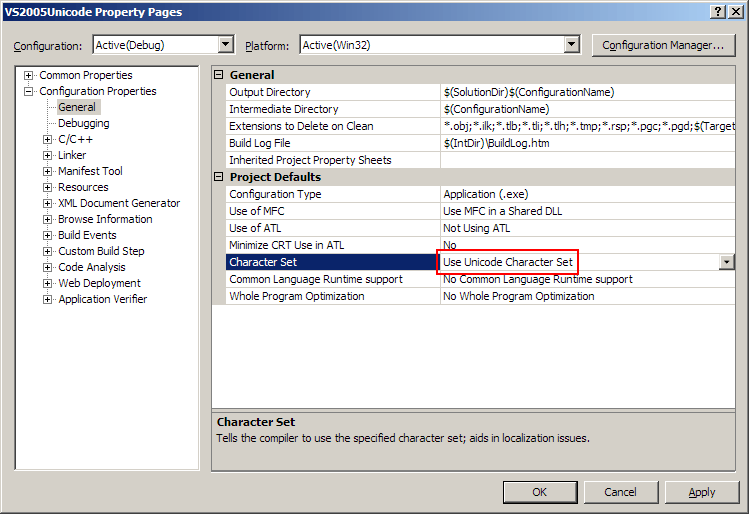Viewport: 749px width, 514px height.
Task: Click the Use Unicode Character Set value
Action: 507,262
